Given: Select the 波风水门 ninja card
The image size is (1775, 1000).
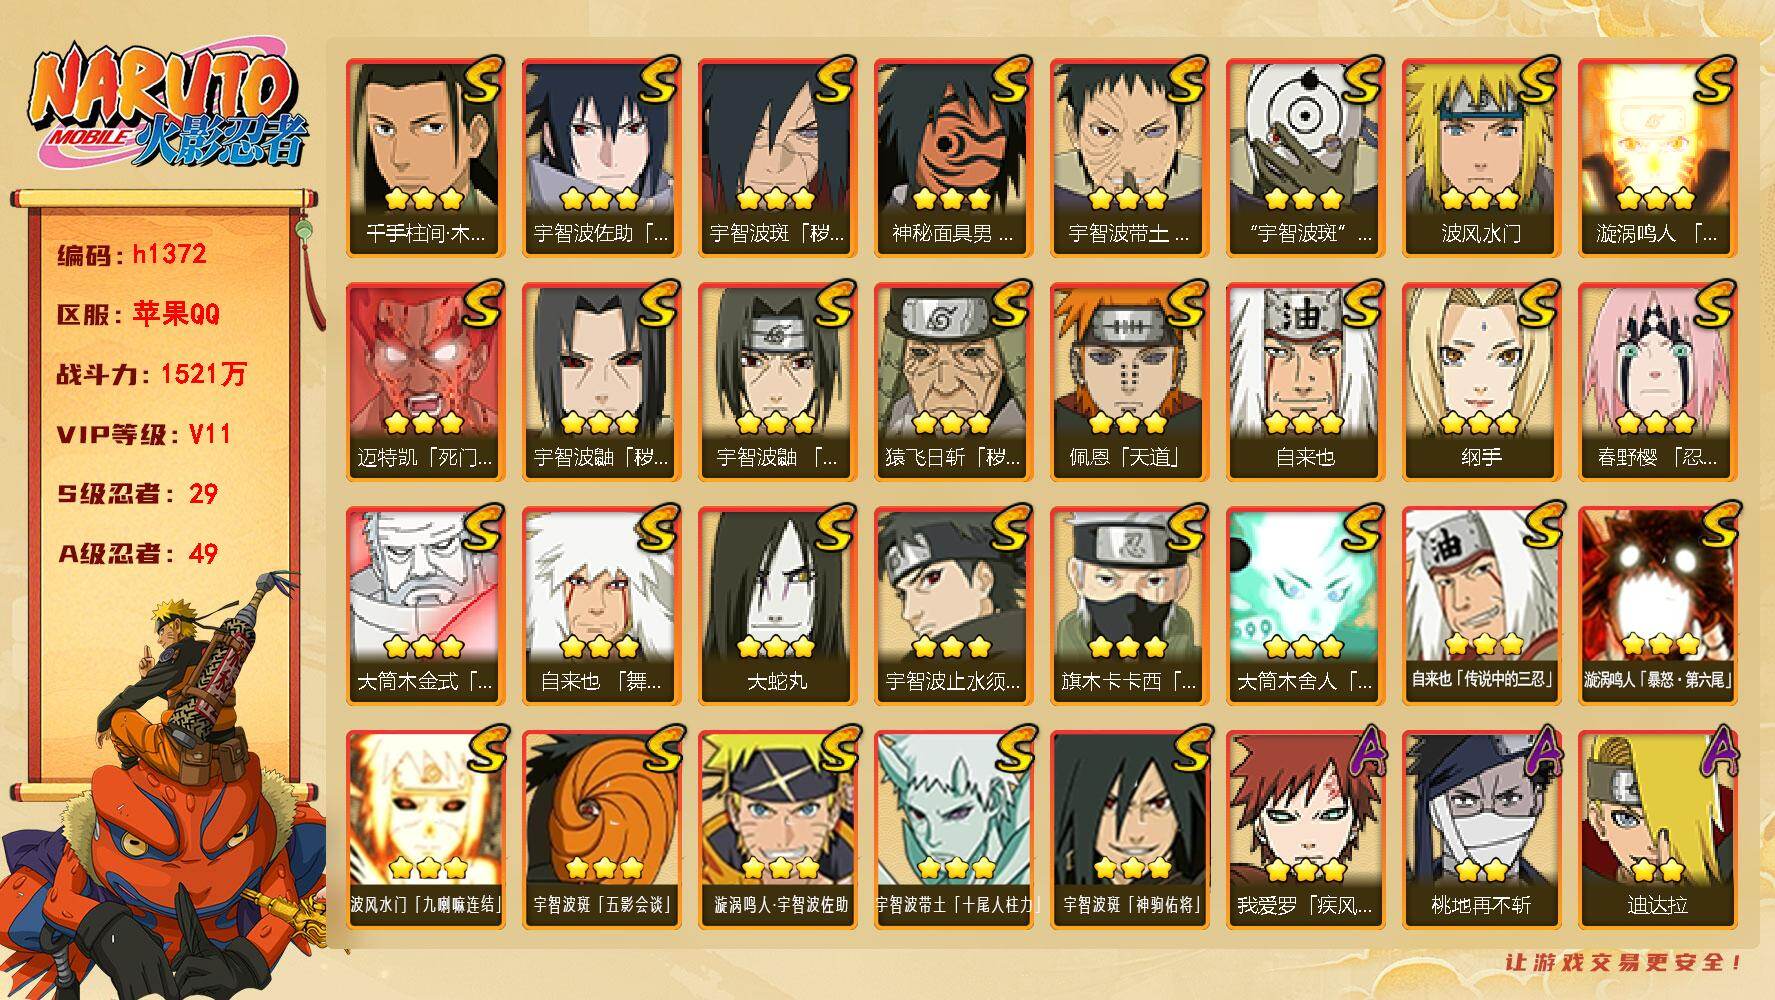Looking at the screenshot, I should point(1481,158).
